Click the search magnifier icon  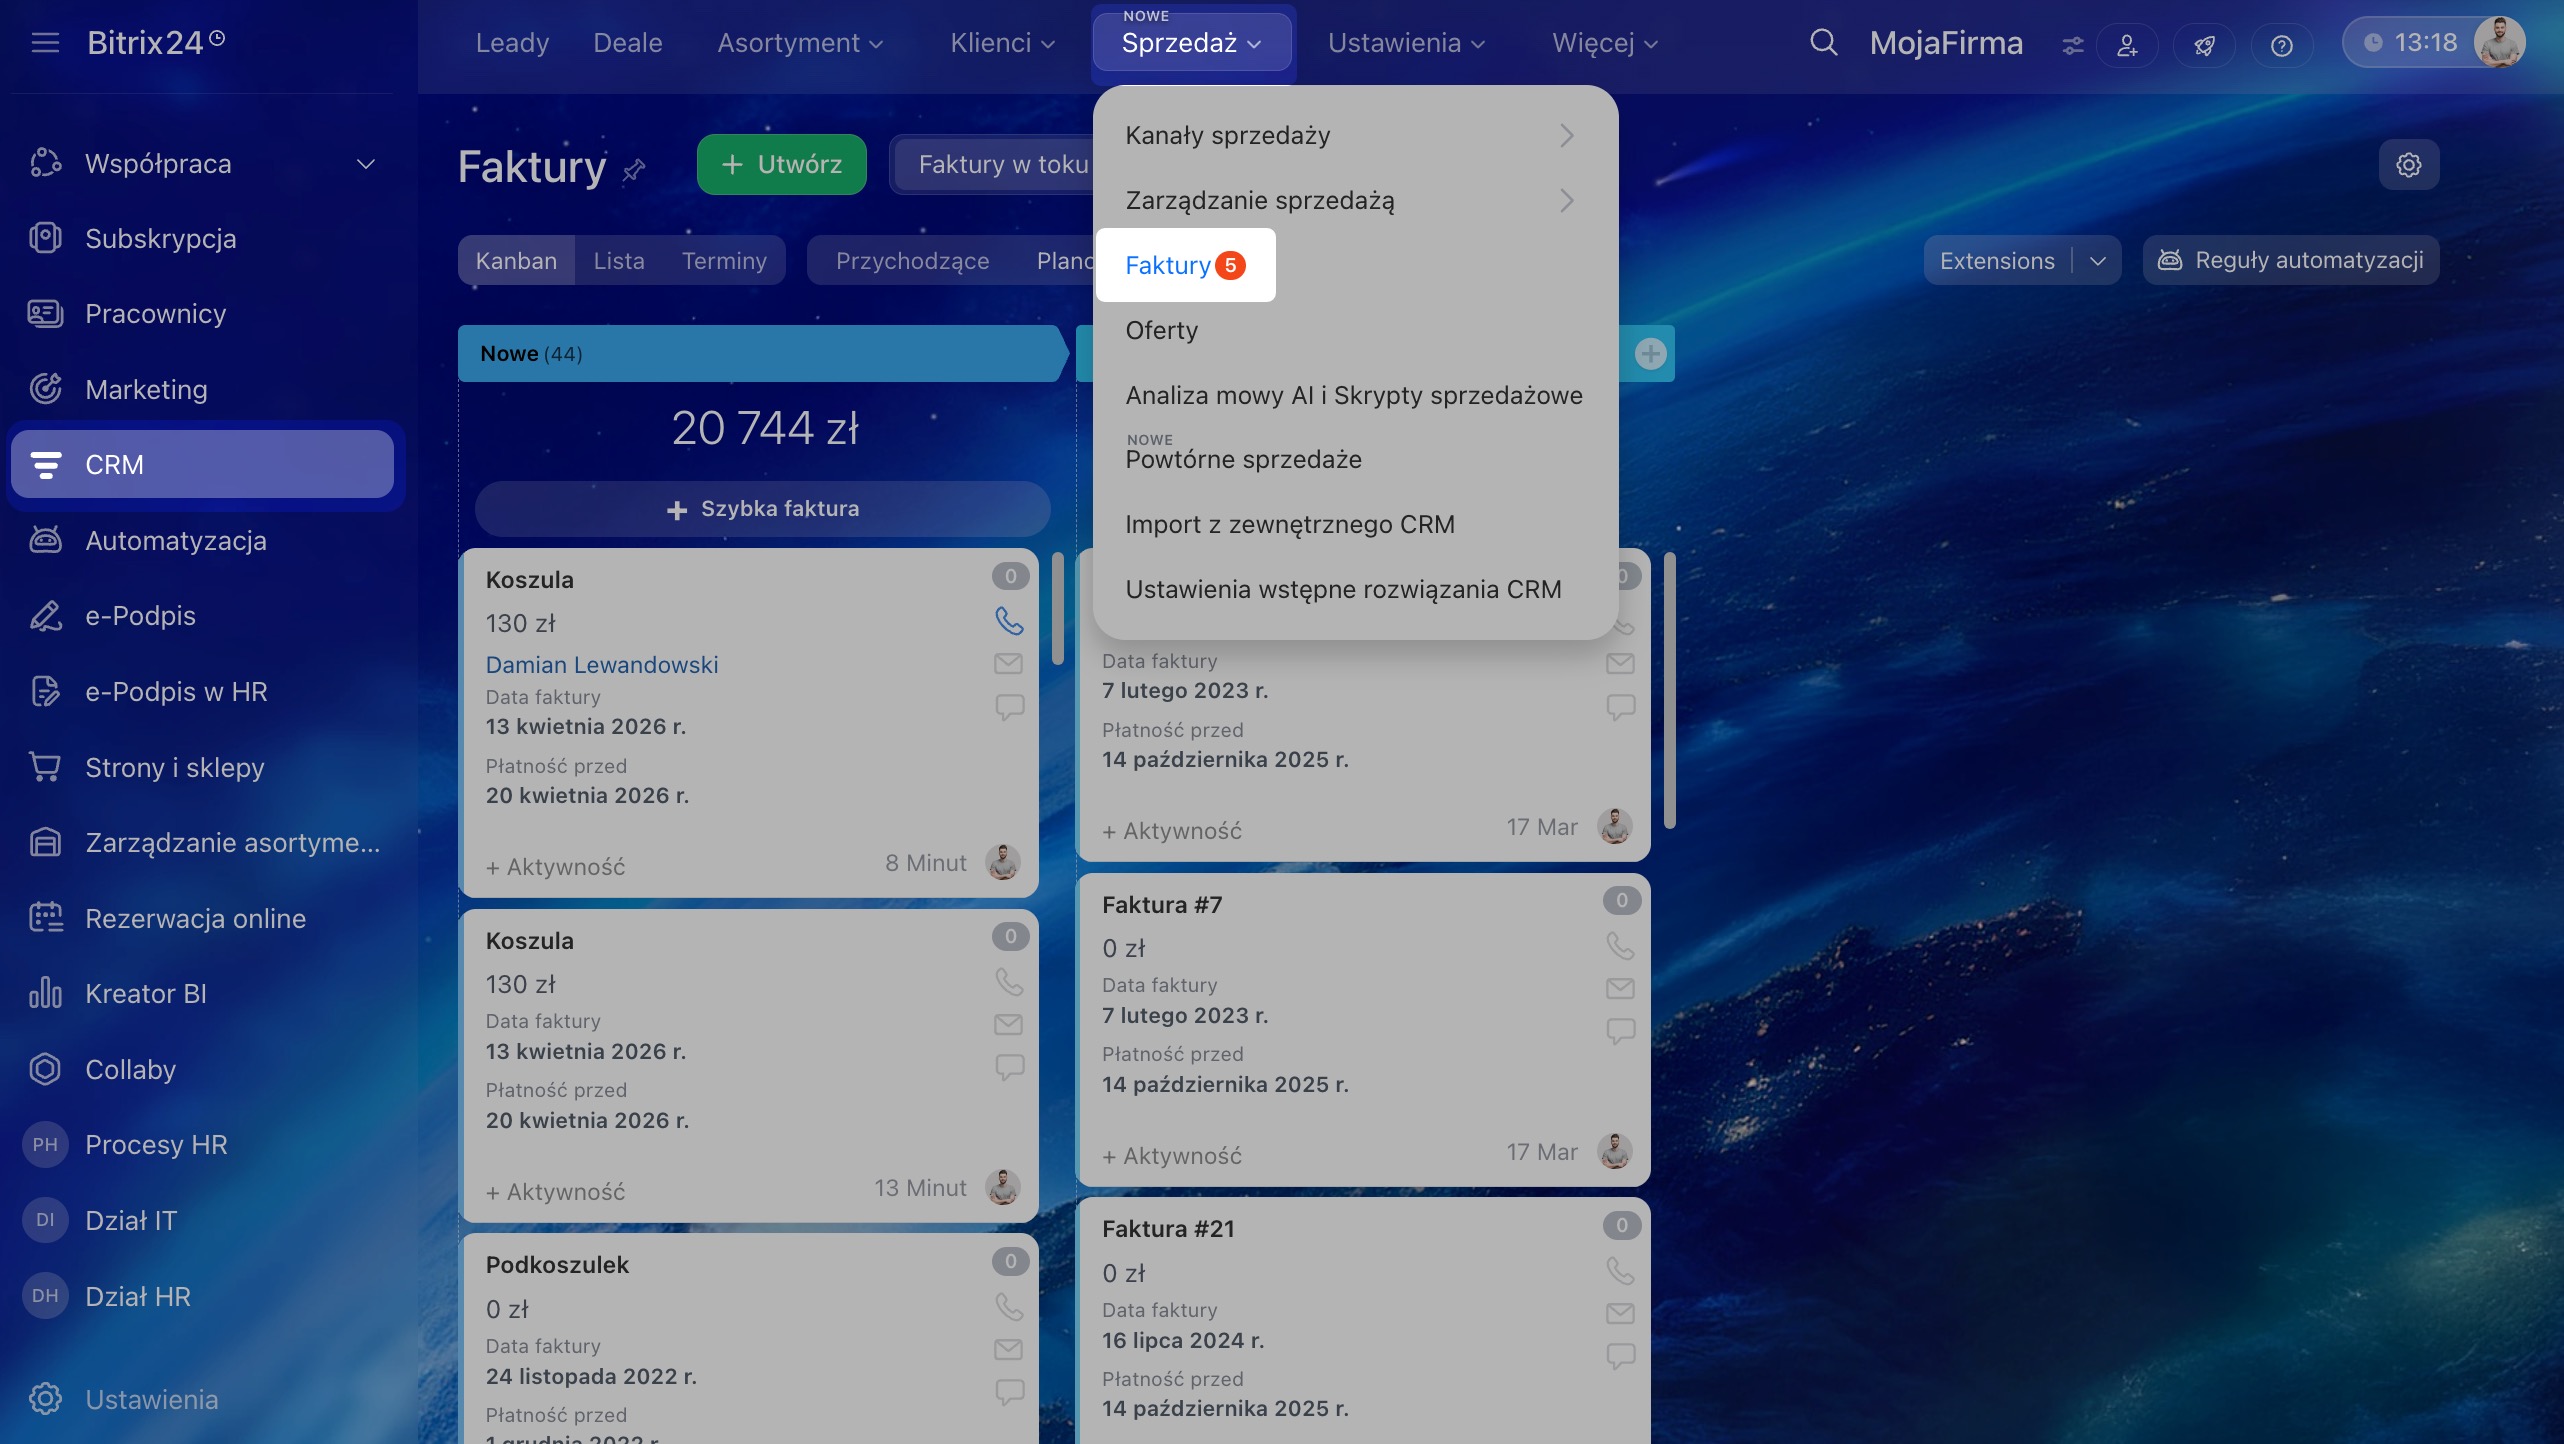click(x=1823, y=43)
